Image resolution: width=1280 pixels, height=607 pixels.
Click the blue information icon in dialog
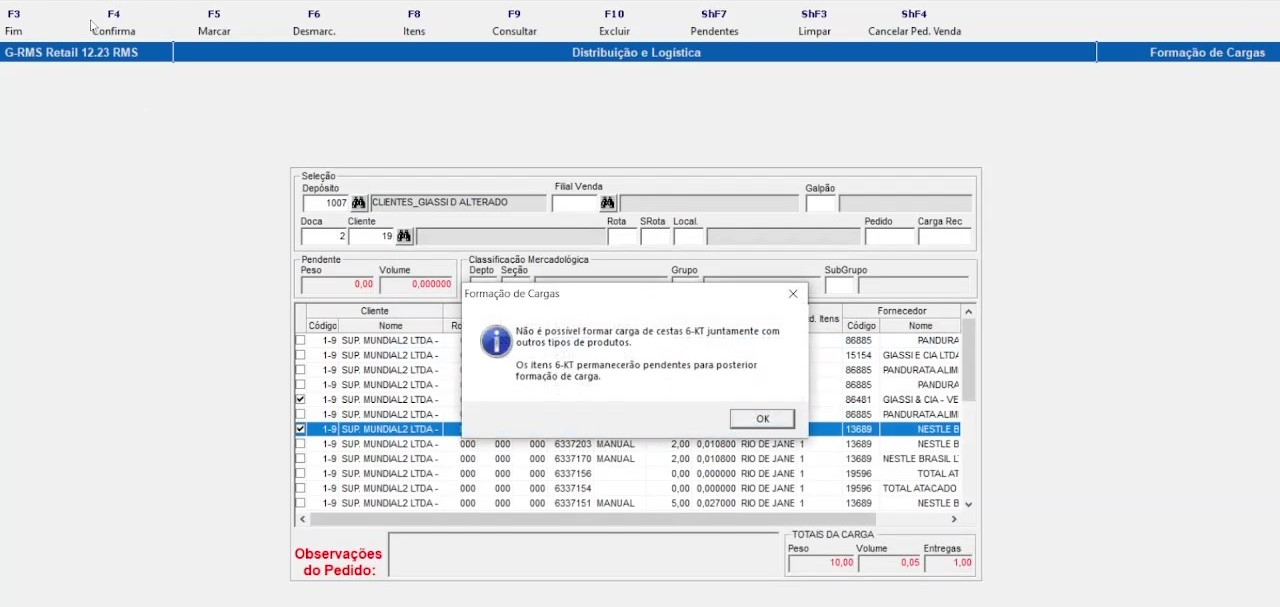496,341
